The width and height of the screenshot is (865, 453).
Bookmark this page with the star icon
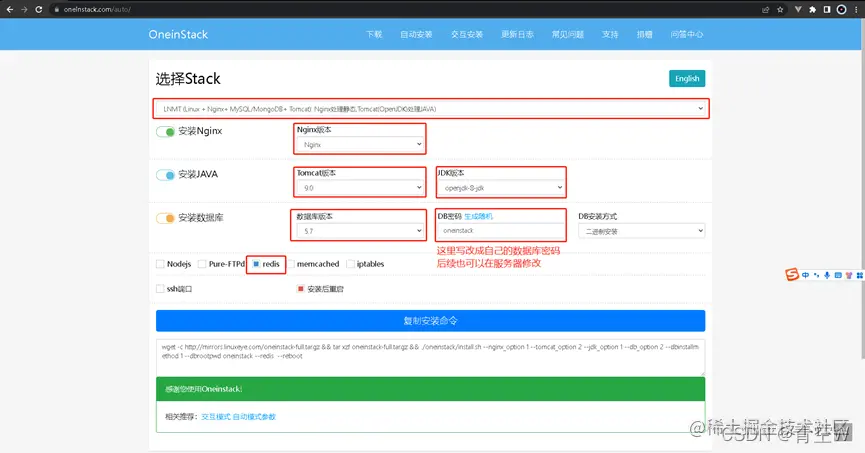[x=780, y=9]
